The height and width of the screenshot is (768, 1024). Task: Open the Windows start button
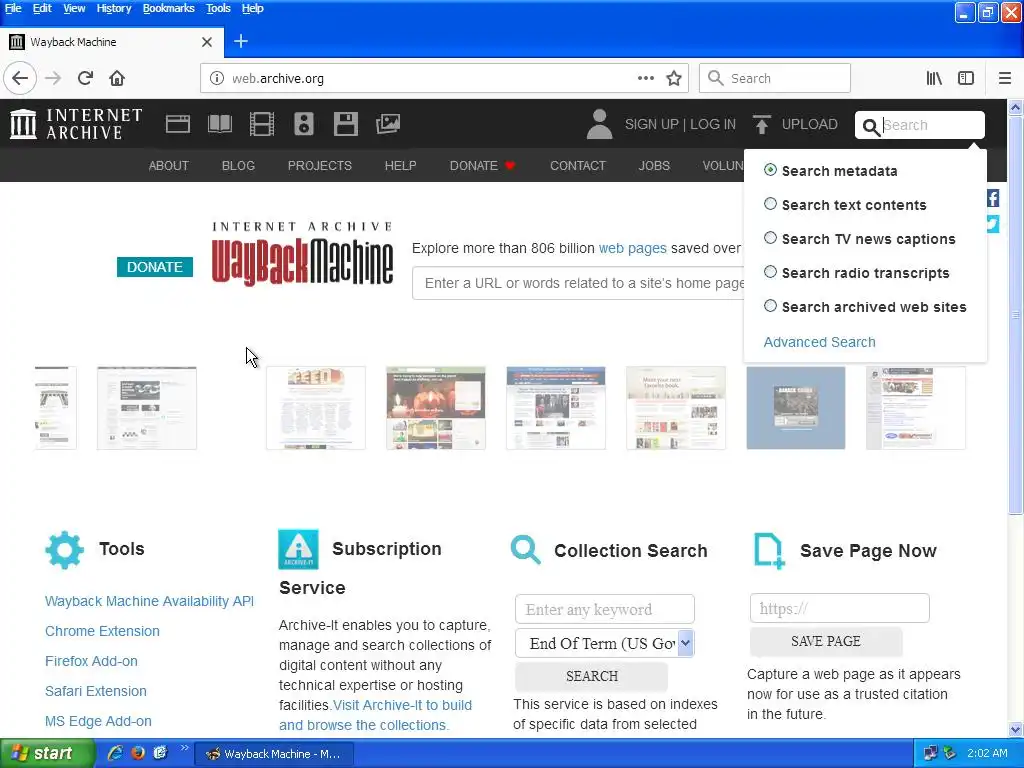(x=46, y=754)
